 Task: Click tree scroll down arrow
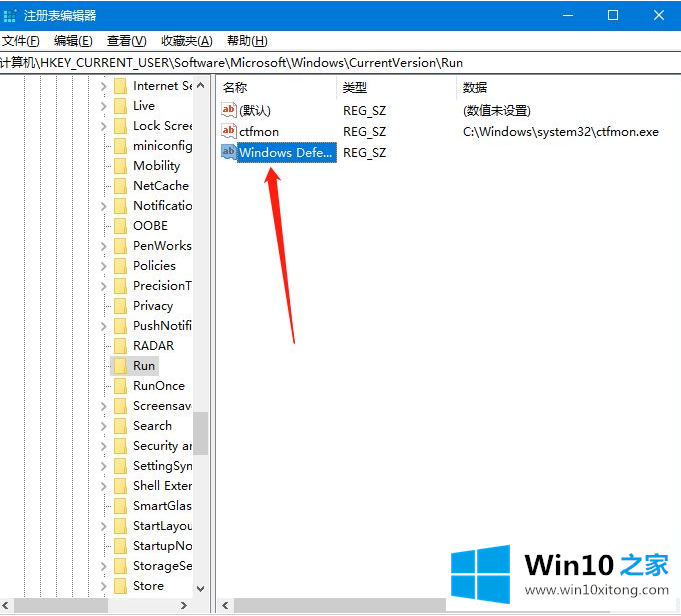tap(200, 589)
